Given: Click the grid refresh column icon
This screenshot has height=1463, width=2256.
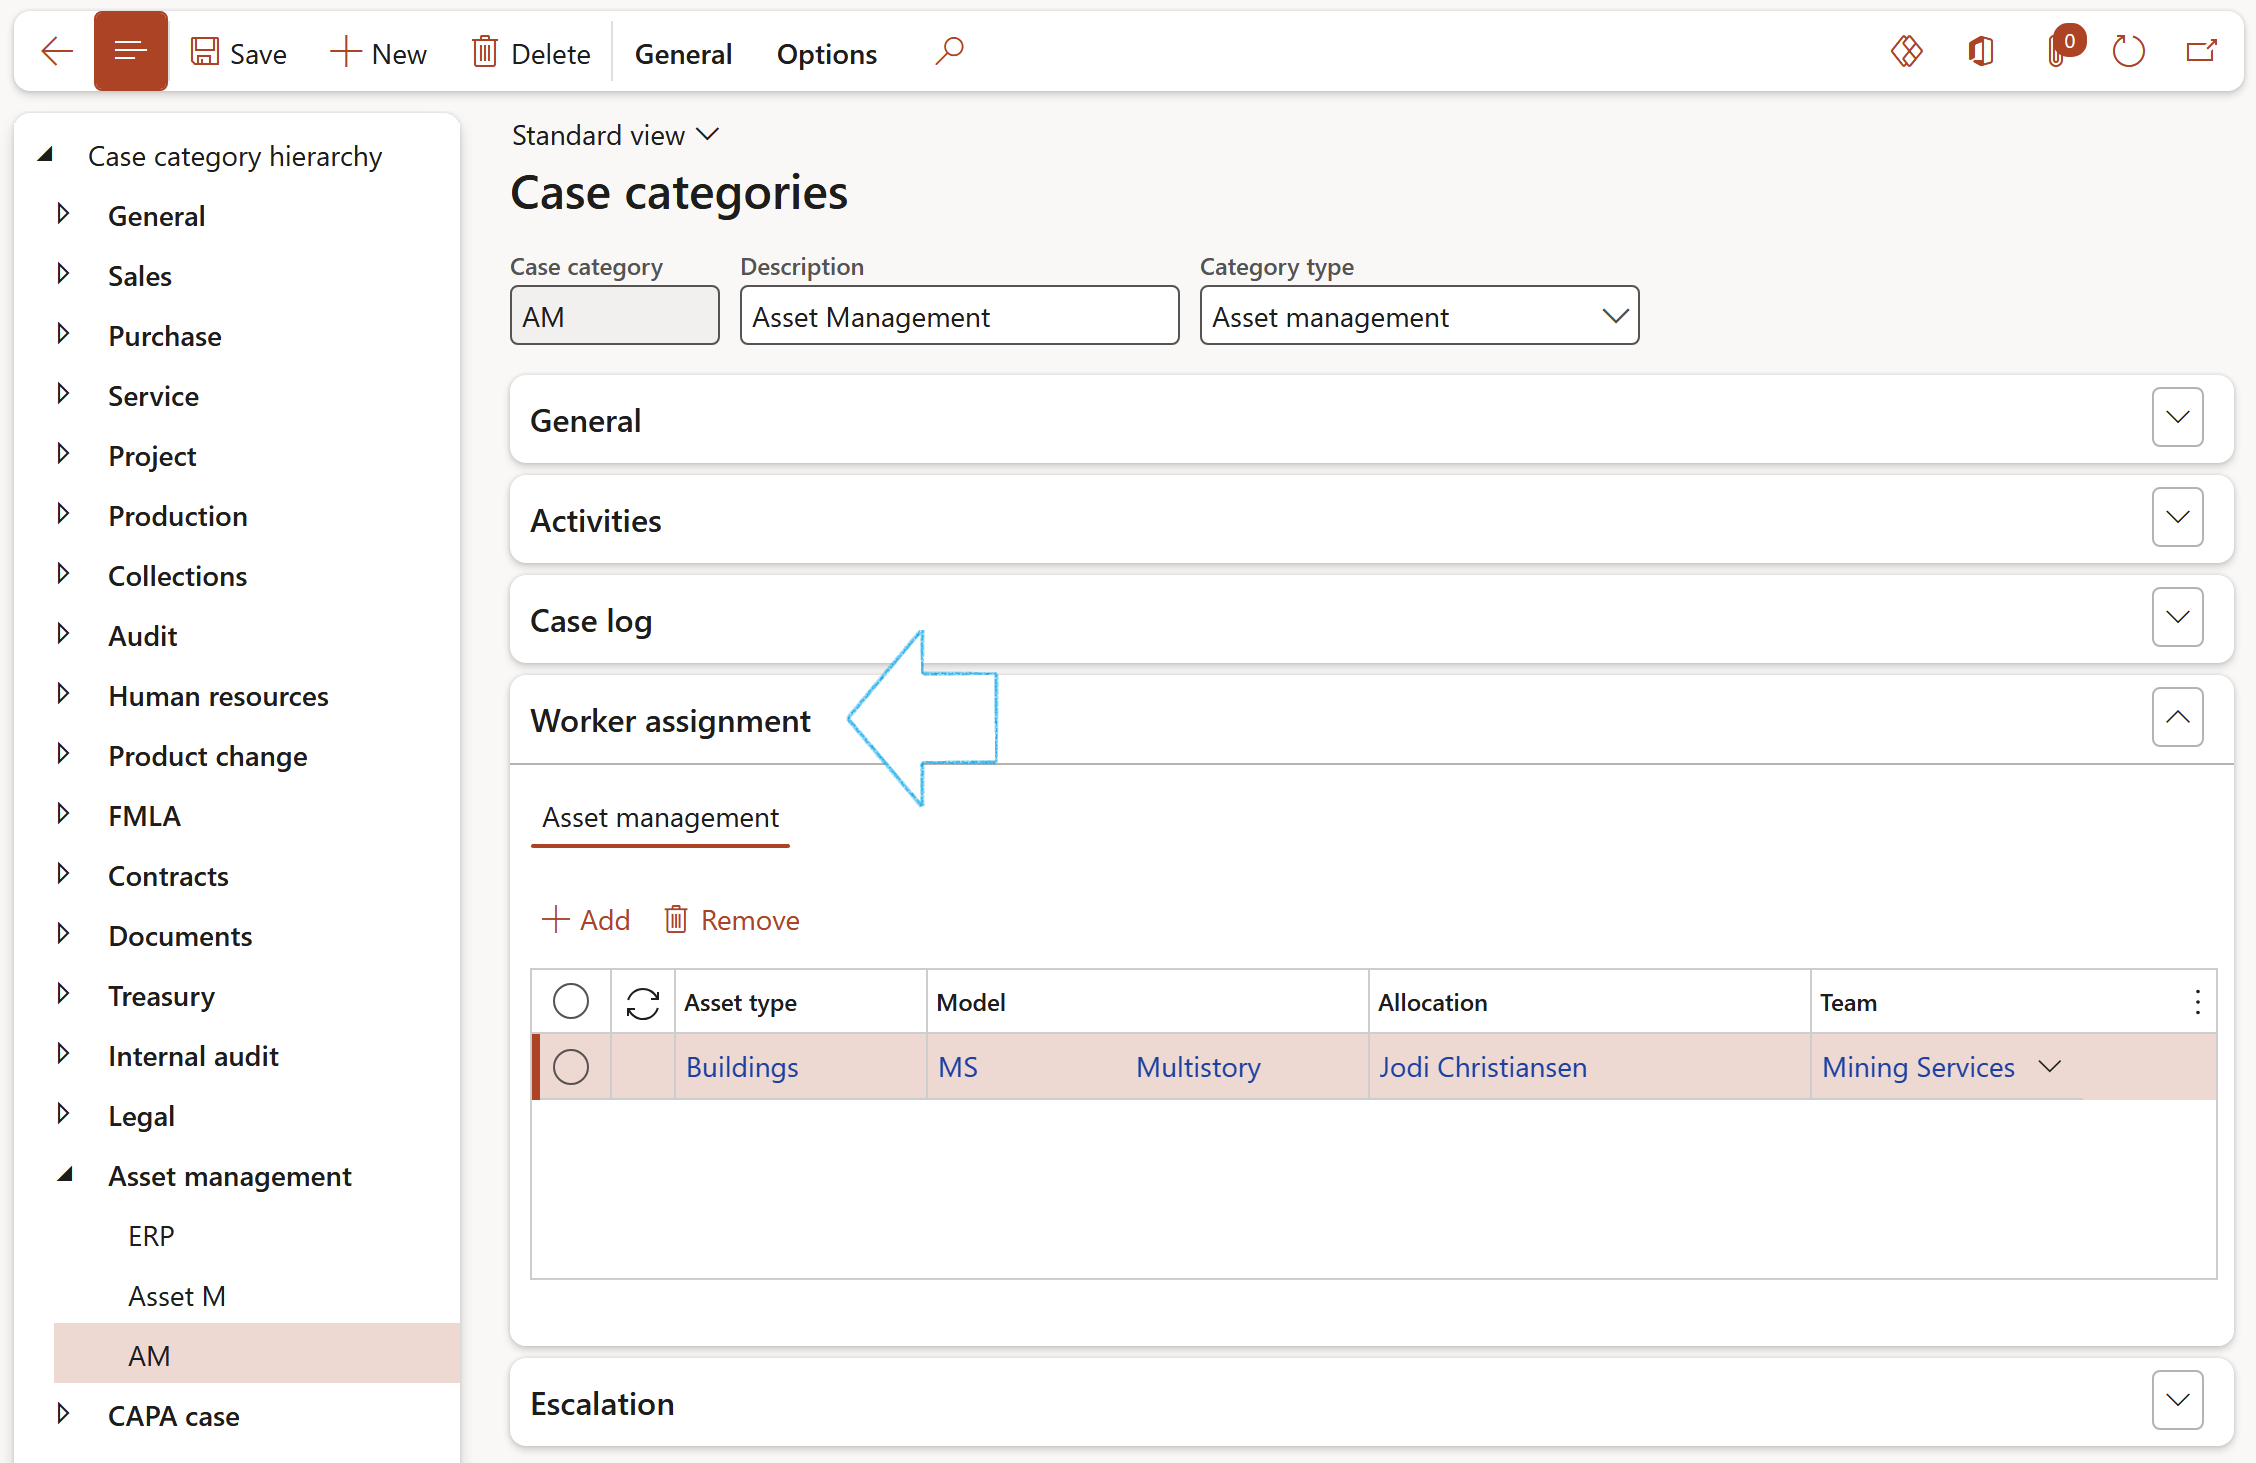Looking at the screenshot, I should [642, 1002].
